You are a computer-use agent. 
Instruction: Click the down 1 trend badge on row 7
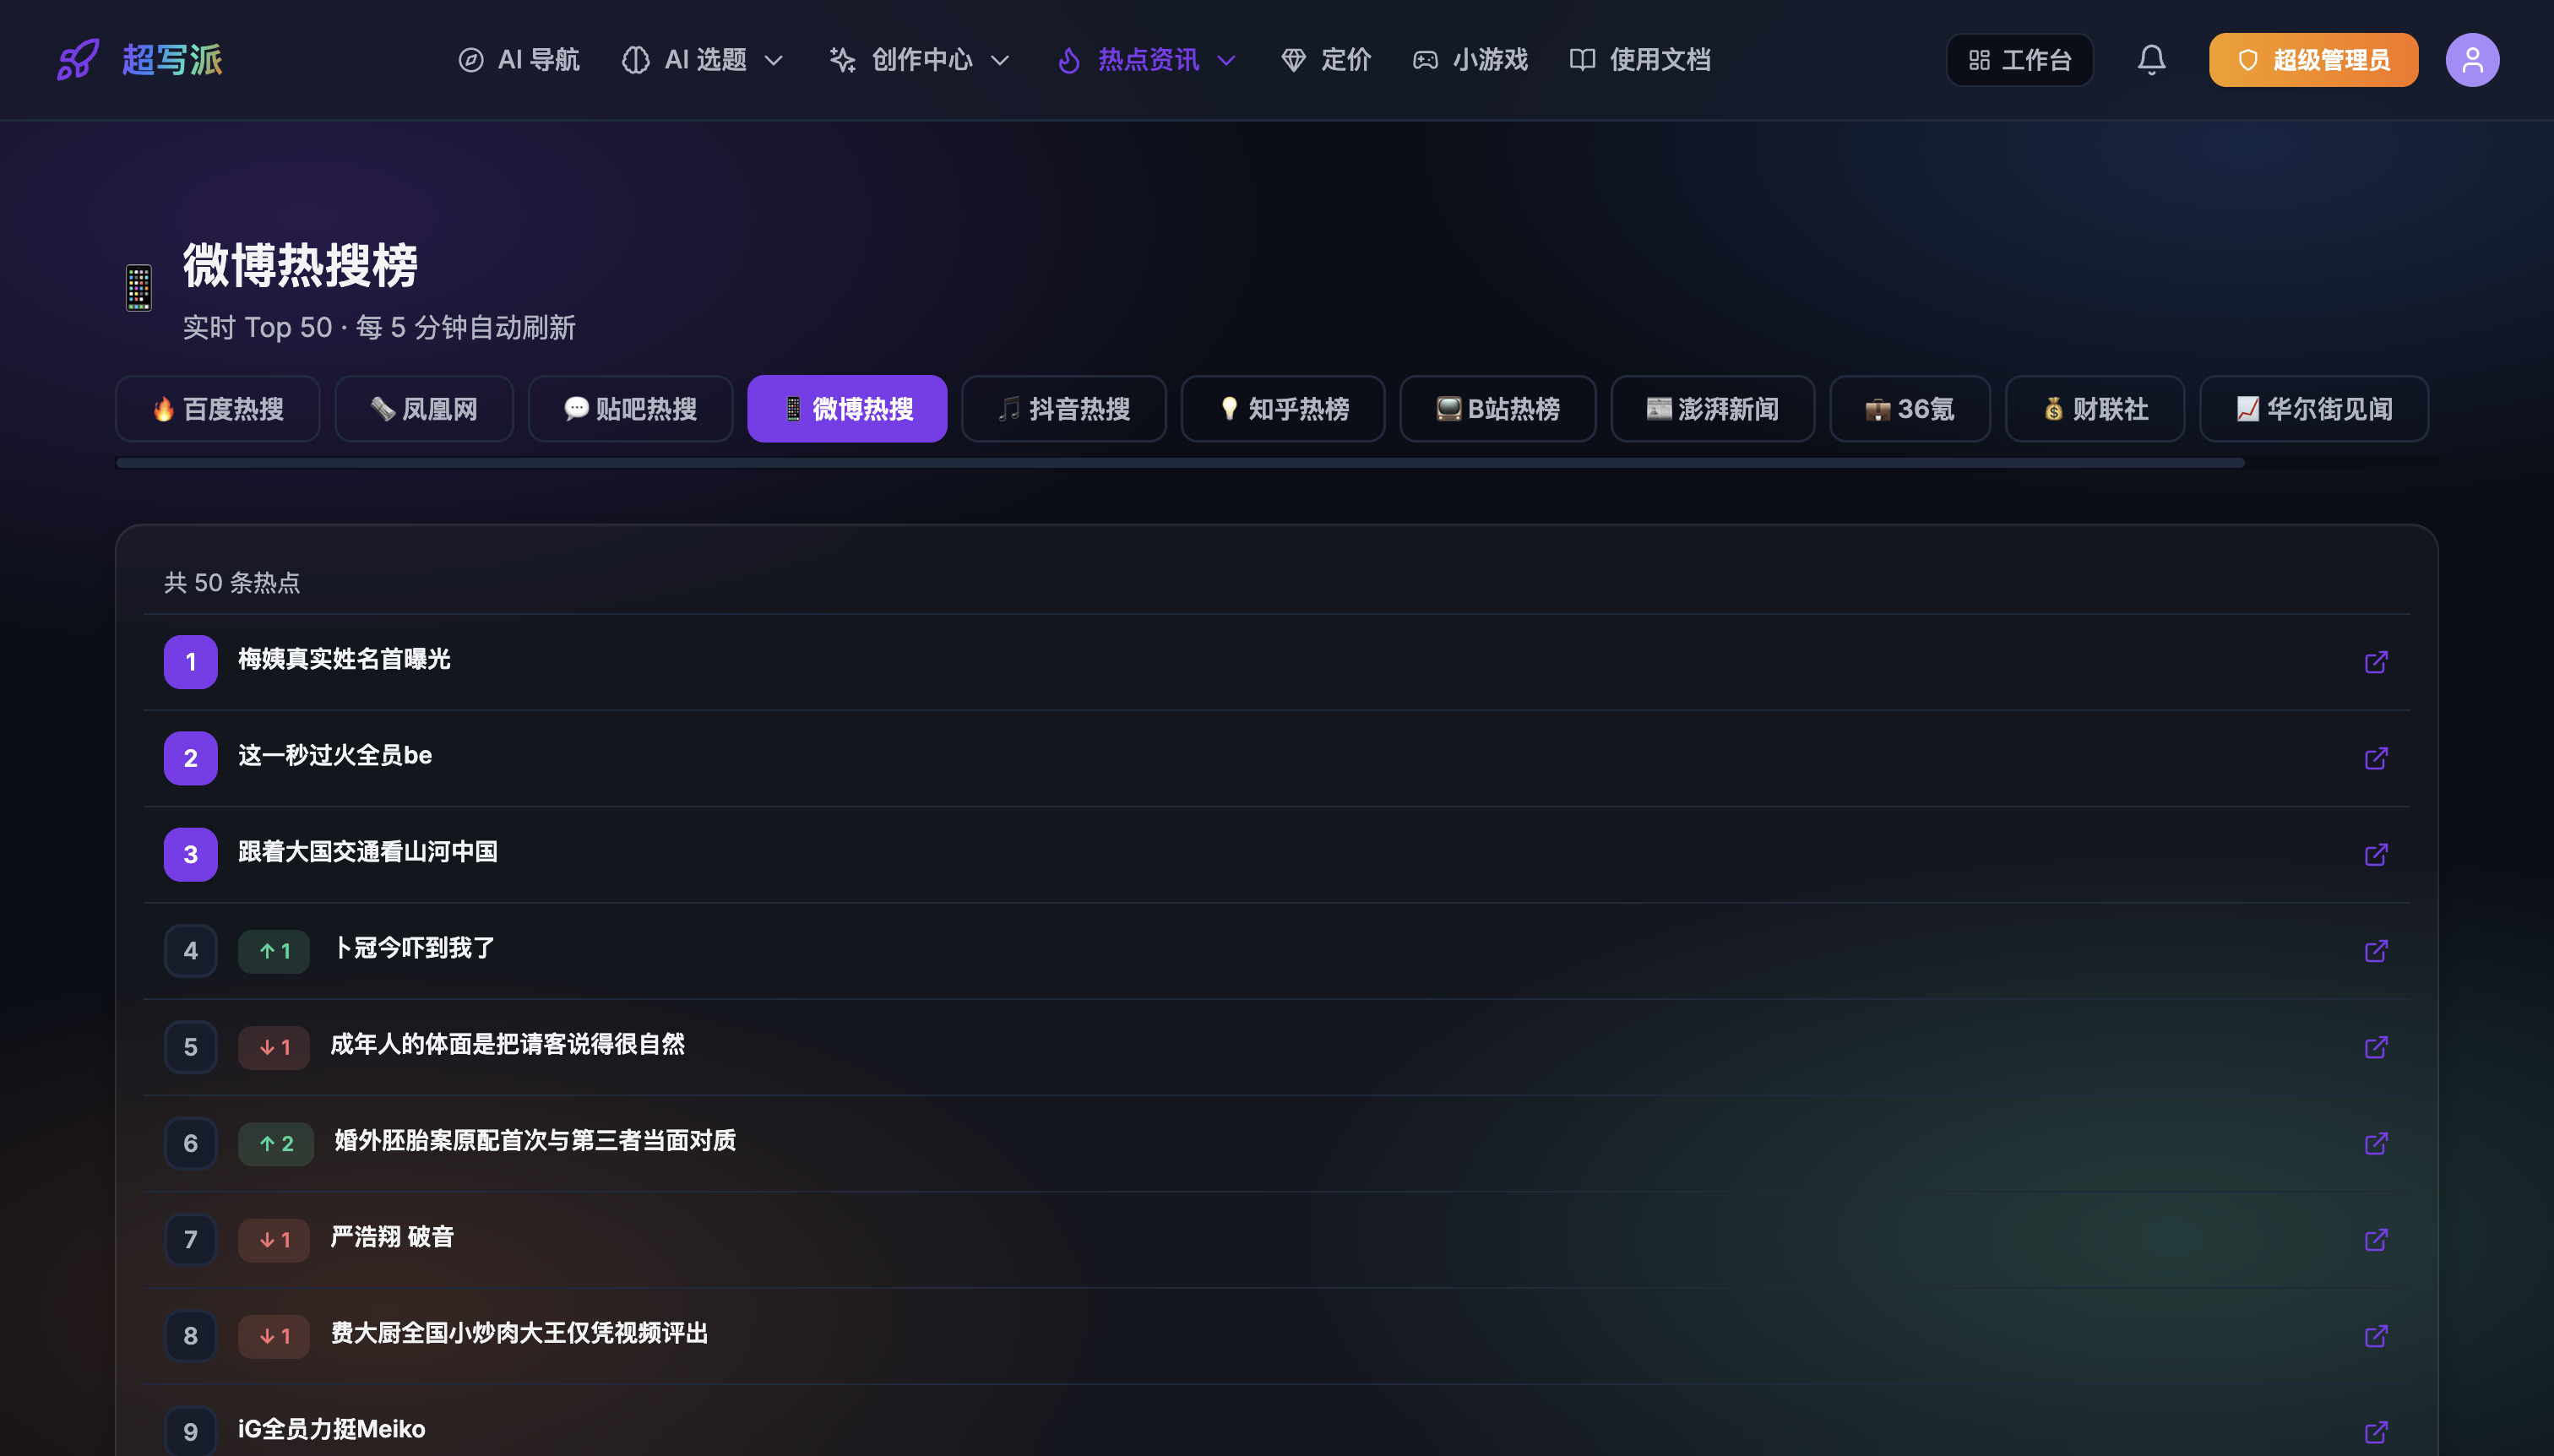pos(274,1239)
